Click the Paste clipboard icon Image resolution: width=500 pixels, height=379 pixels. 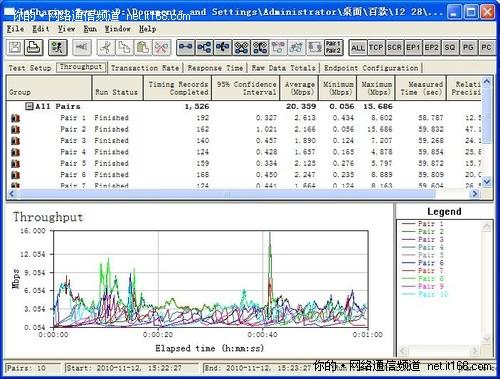click(143, 48)
